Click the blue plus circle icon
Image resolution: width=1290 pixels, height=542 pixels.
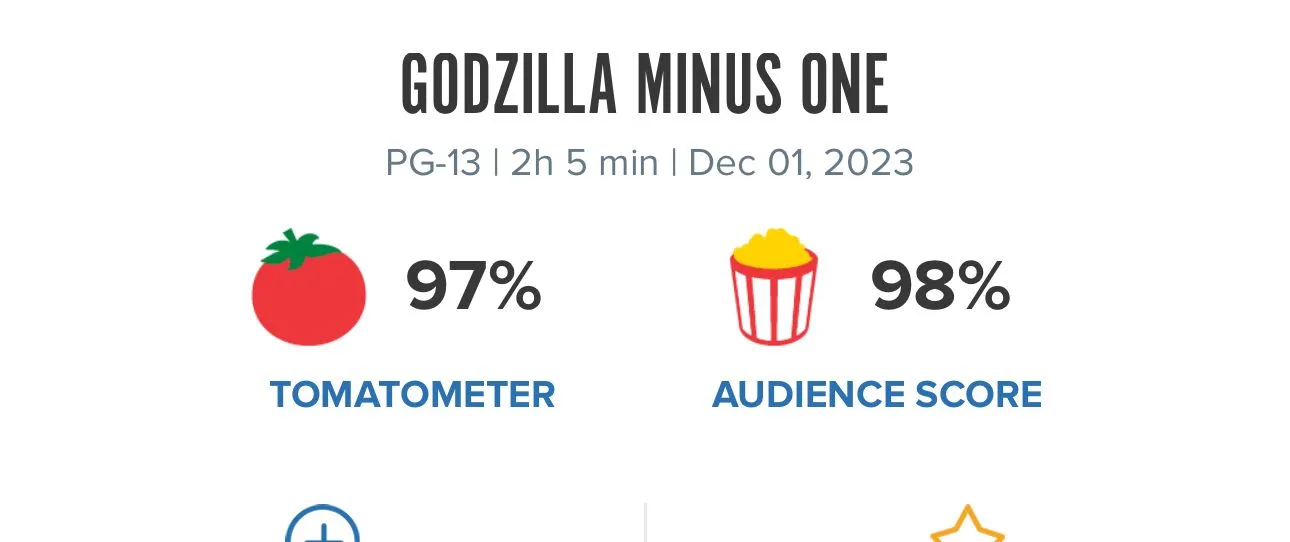(x=322, y=528)
